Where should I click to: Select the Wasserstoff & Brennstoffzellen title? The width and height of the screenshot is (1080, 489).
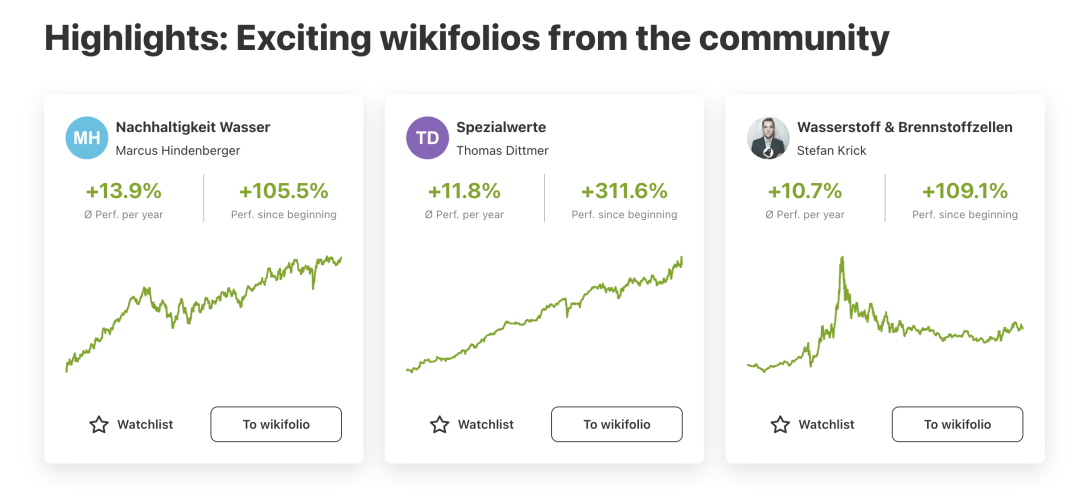click(x=904, y=127)
